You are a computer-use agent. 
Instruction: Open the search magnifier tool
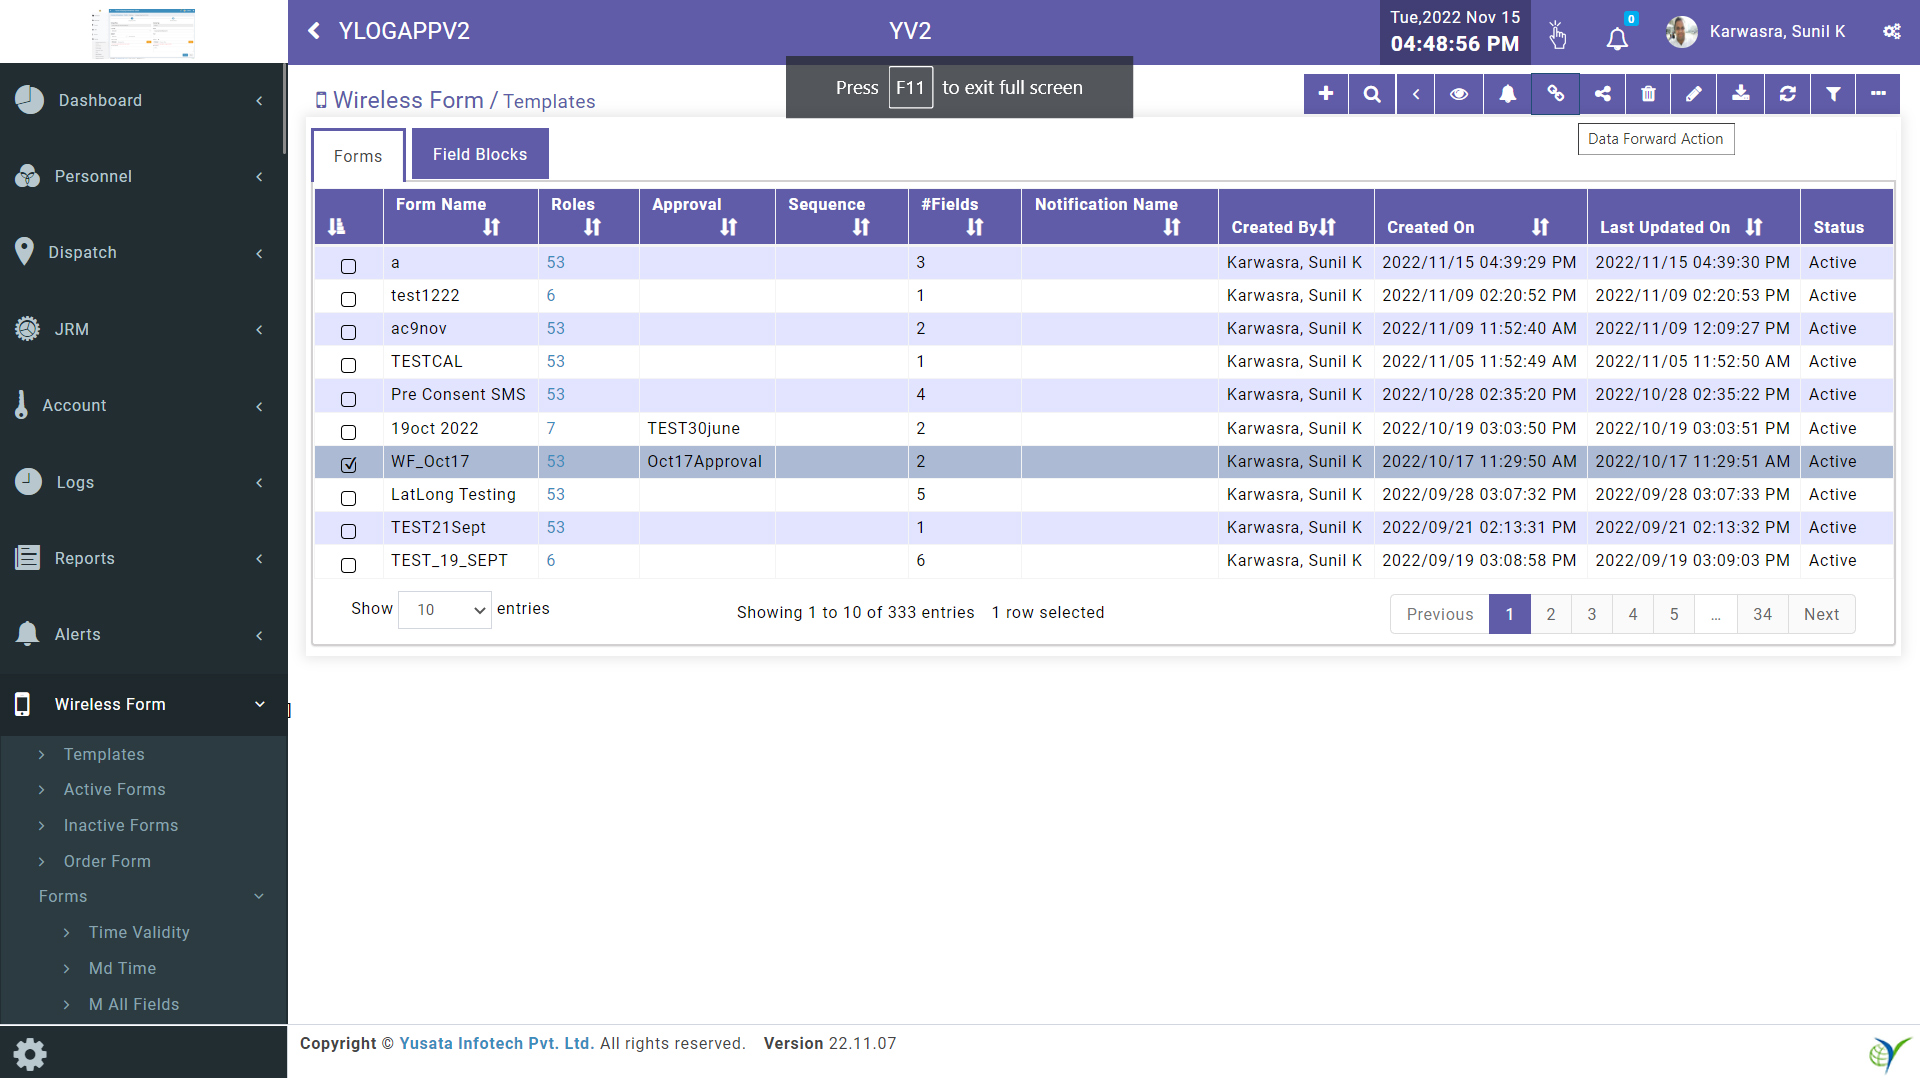1372,94
